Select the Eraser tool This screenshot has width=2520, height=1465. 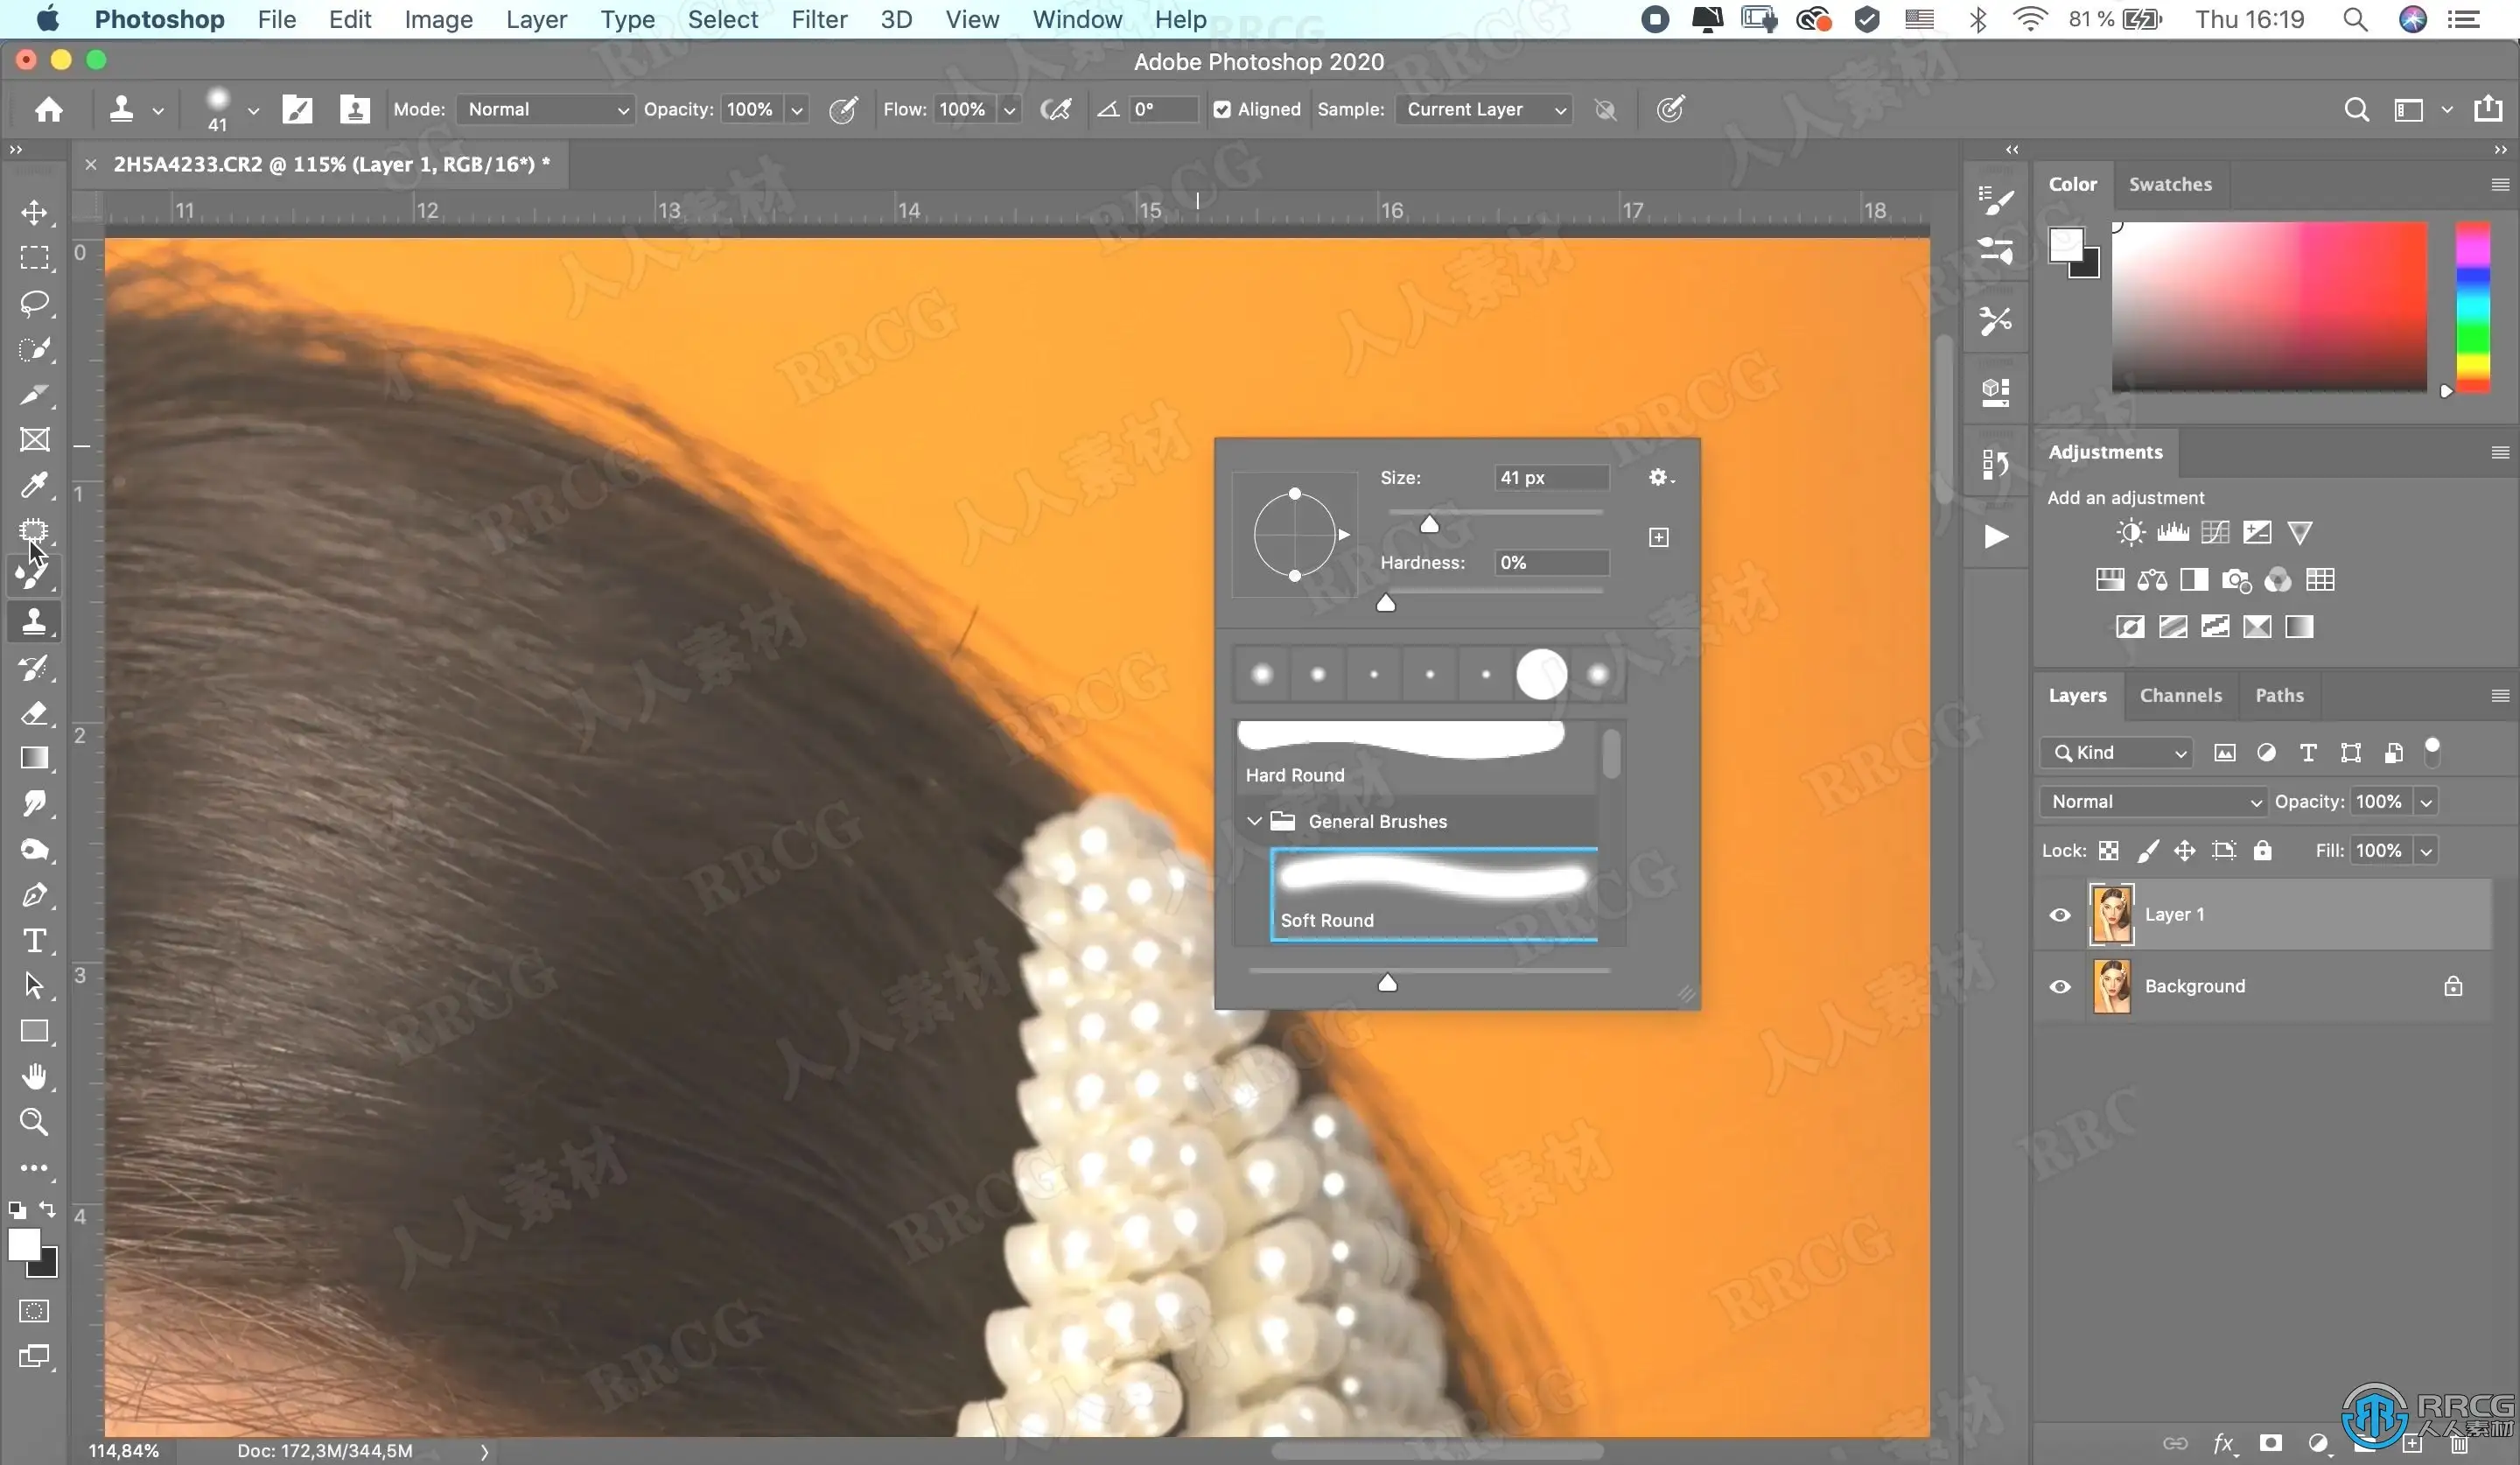[x=34, y=714]
